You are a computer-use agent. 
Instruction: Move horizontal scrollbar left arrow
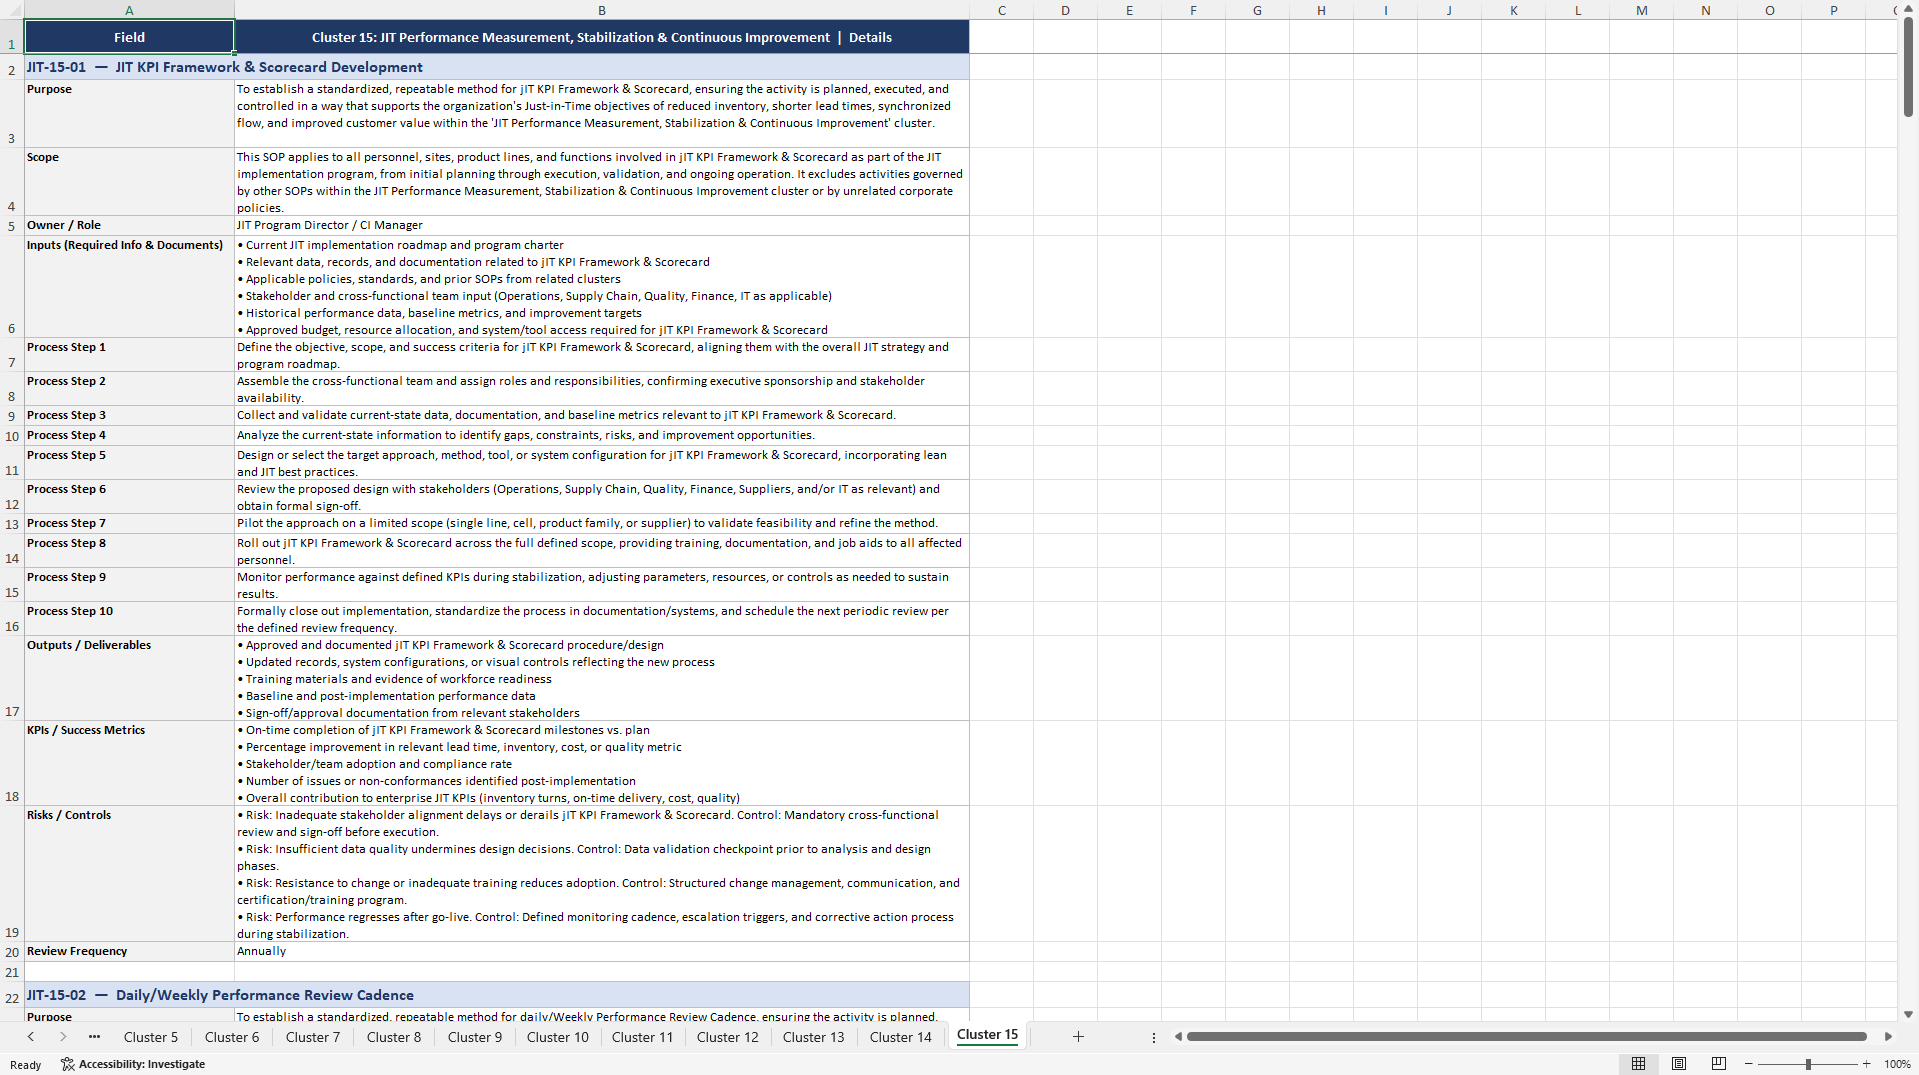coord(1178,1037)
